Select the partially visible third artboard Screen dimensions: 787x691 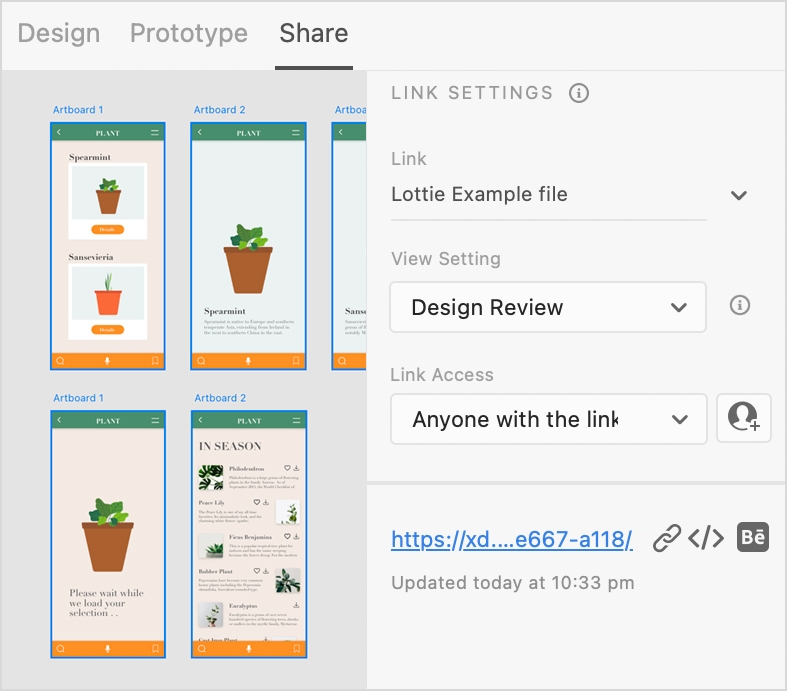[x=349, y=246]
